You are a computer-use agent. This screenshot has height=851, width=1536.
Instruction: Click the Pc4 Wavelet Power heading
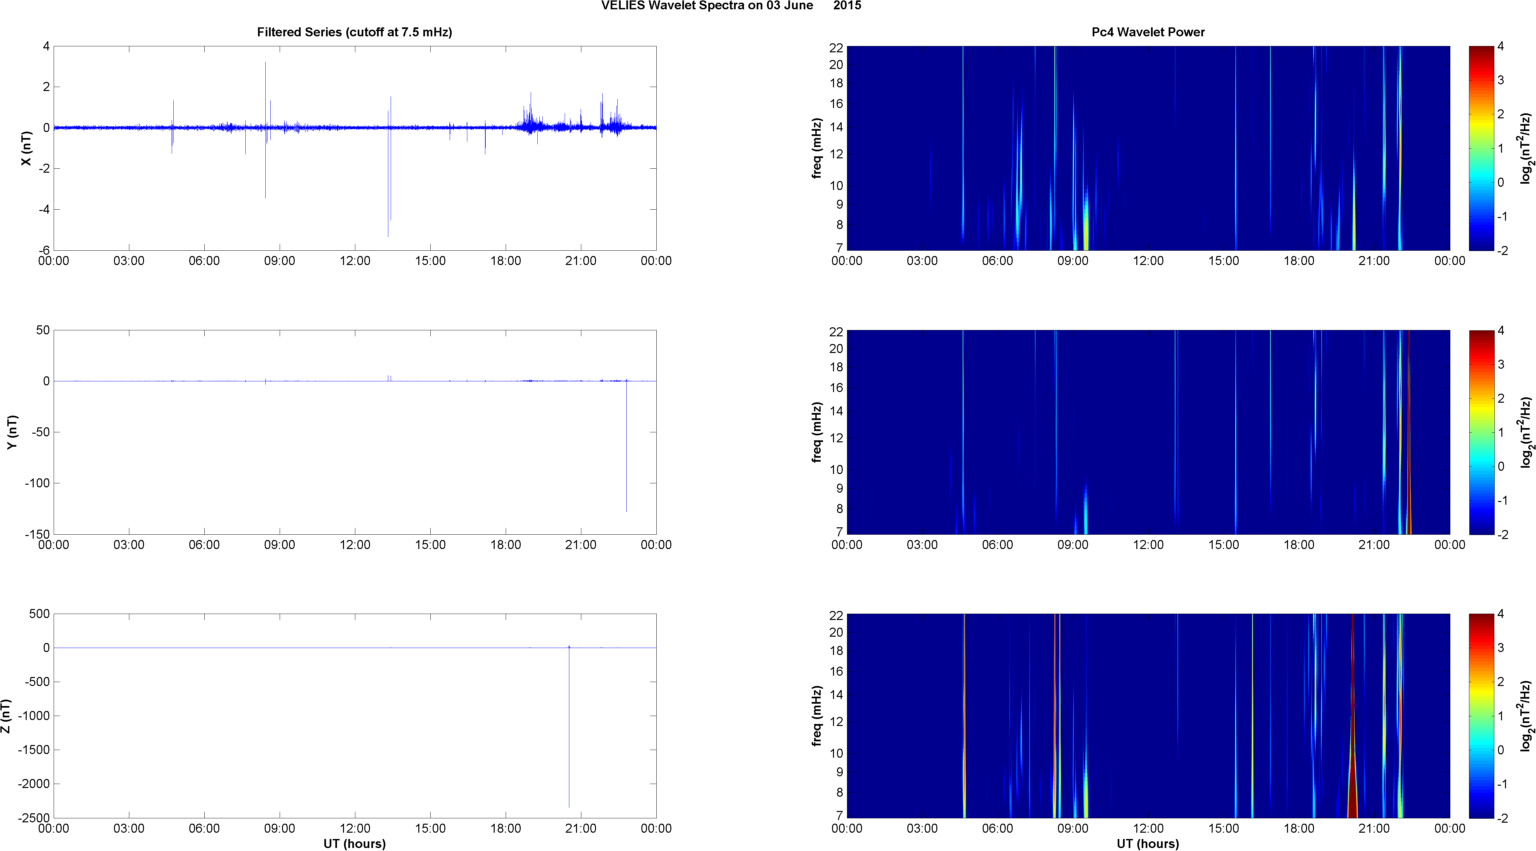pos(1147,32)
